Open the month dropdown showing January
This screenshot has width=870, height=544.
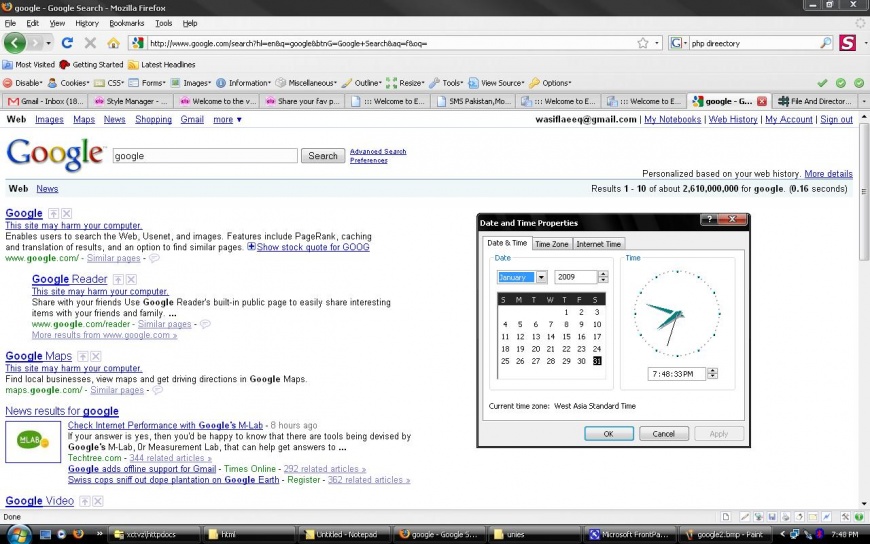coord(541,277)
